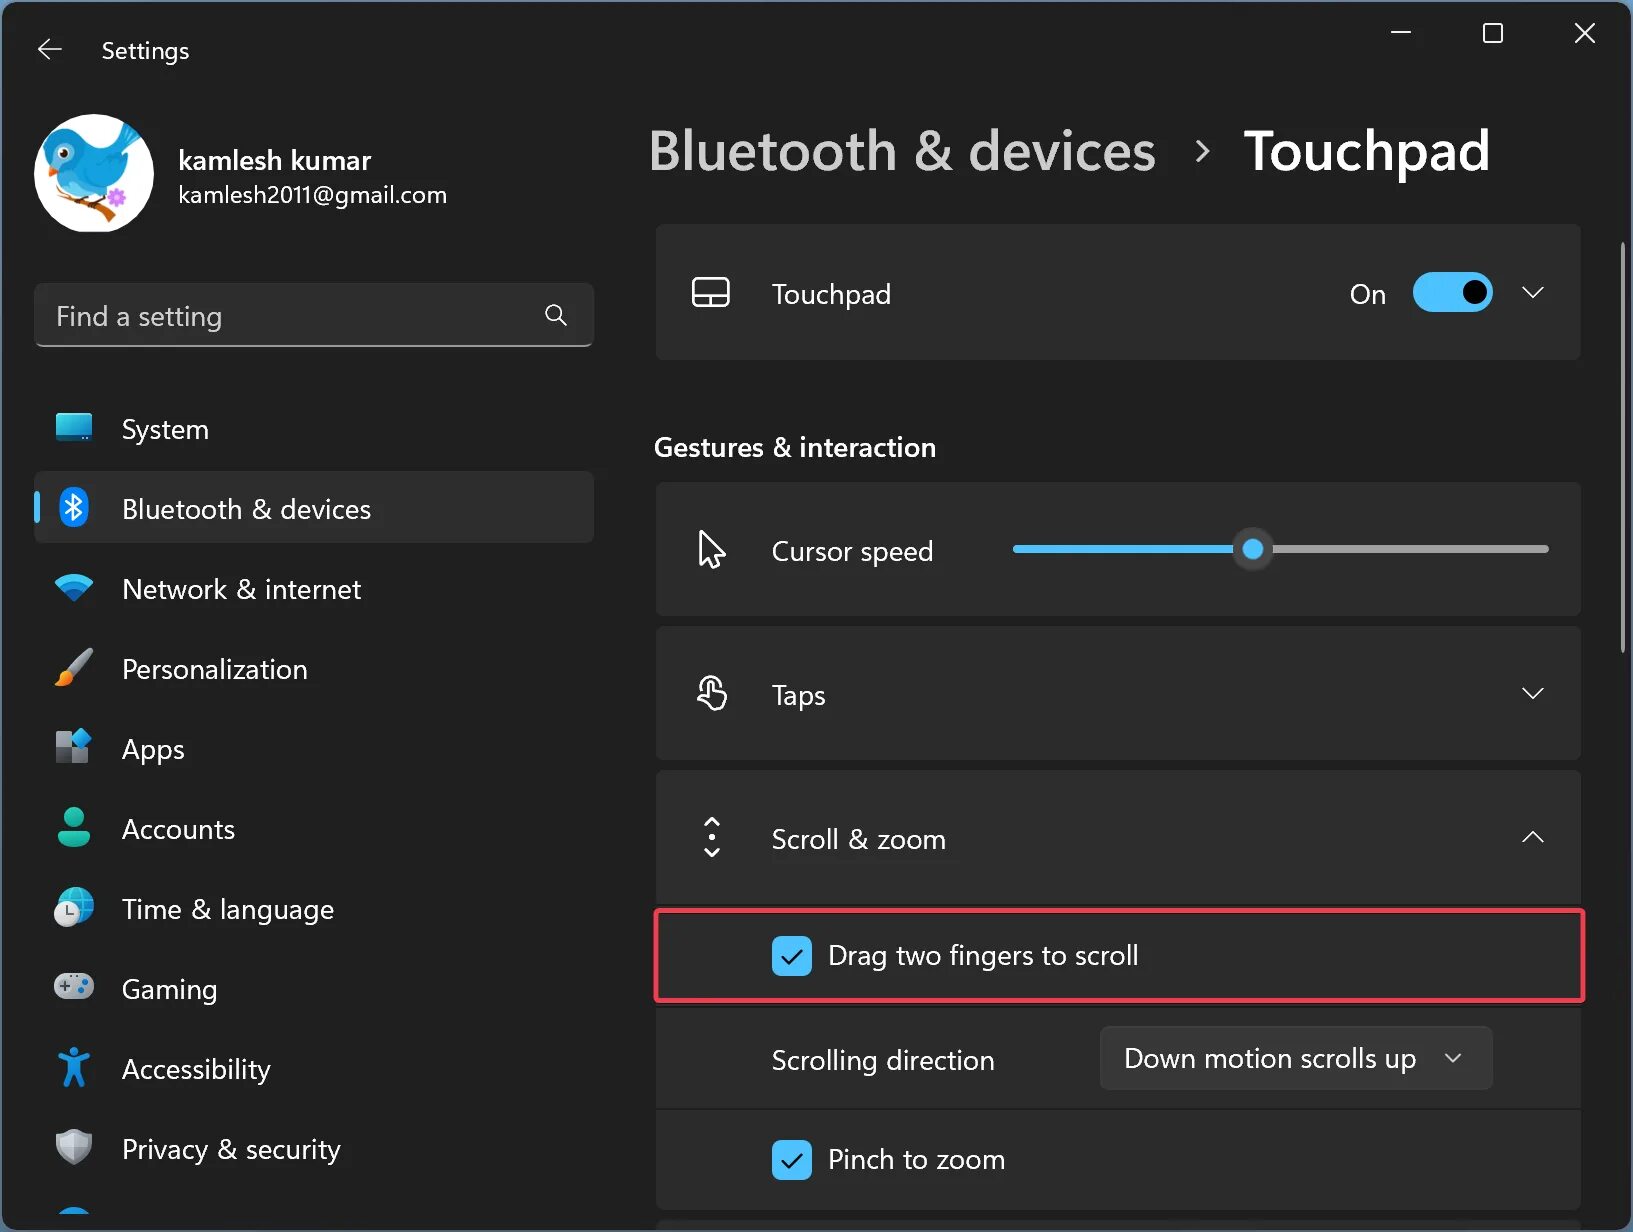Viewport: 1633px width, 1232px height.
Task: Click the back arrow icon in Settings
Action: pyautogui.click(x=49, y=50)
